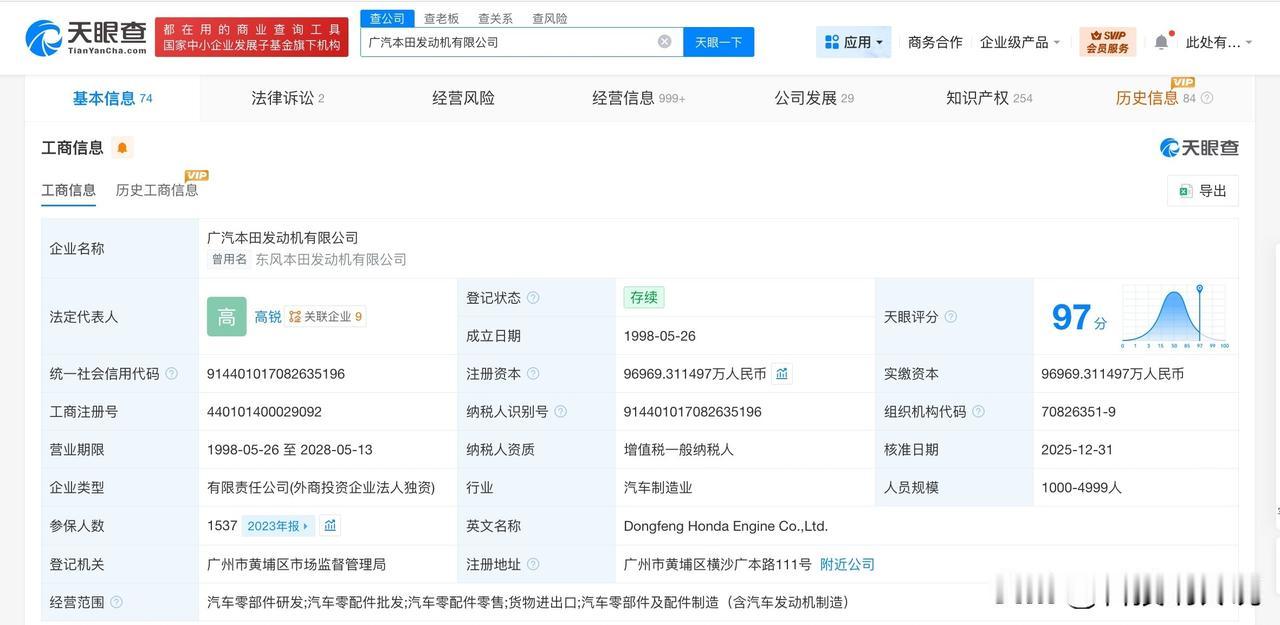
Task: Click the help icon beside 注册地址
Action: [x=533, y=564]
